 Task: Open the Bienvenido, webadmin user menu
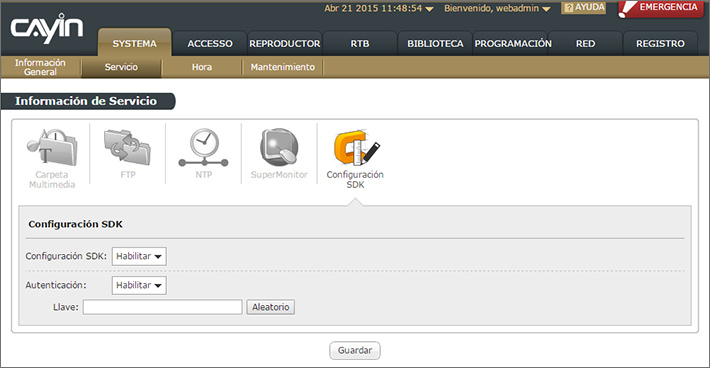click(x=497, y=8)
